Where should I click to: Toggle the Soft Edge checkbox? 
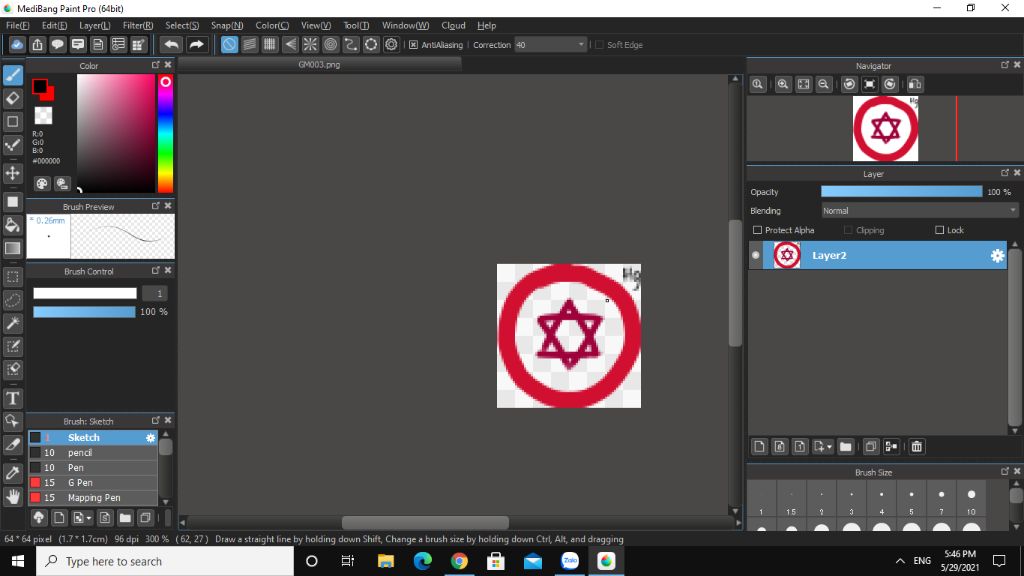(599, 44)
